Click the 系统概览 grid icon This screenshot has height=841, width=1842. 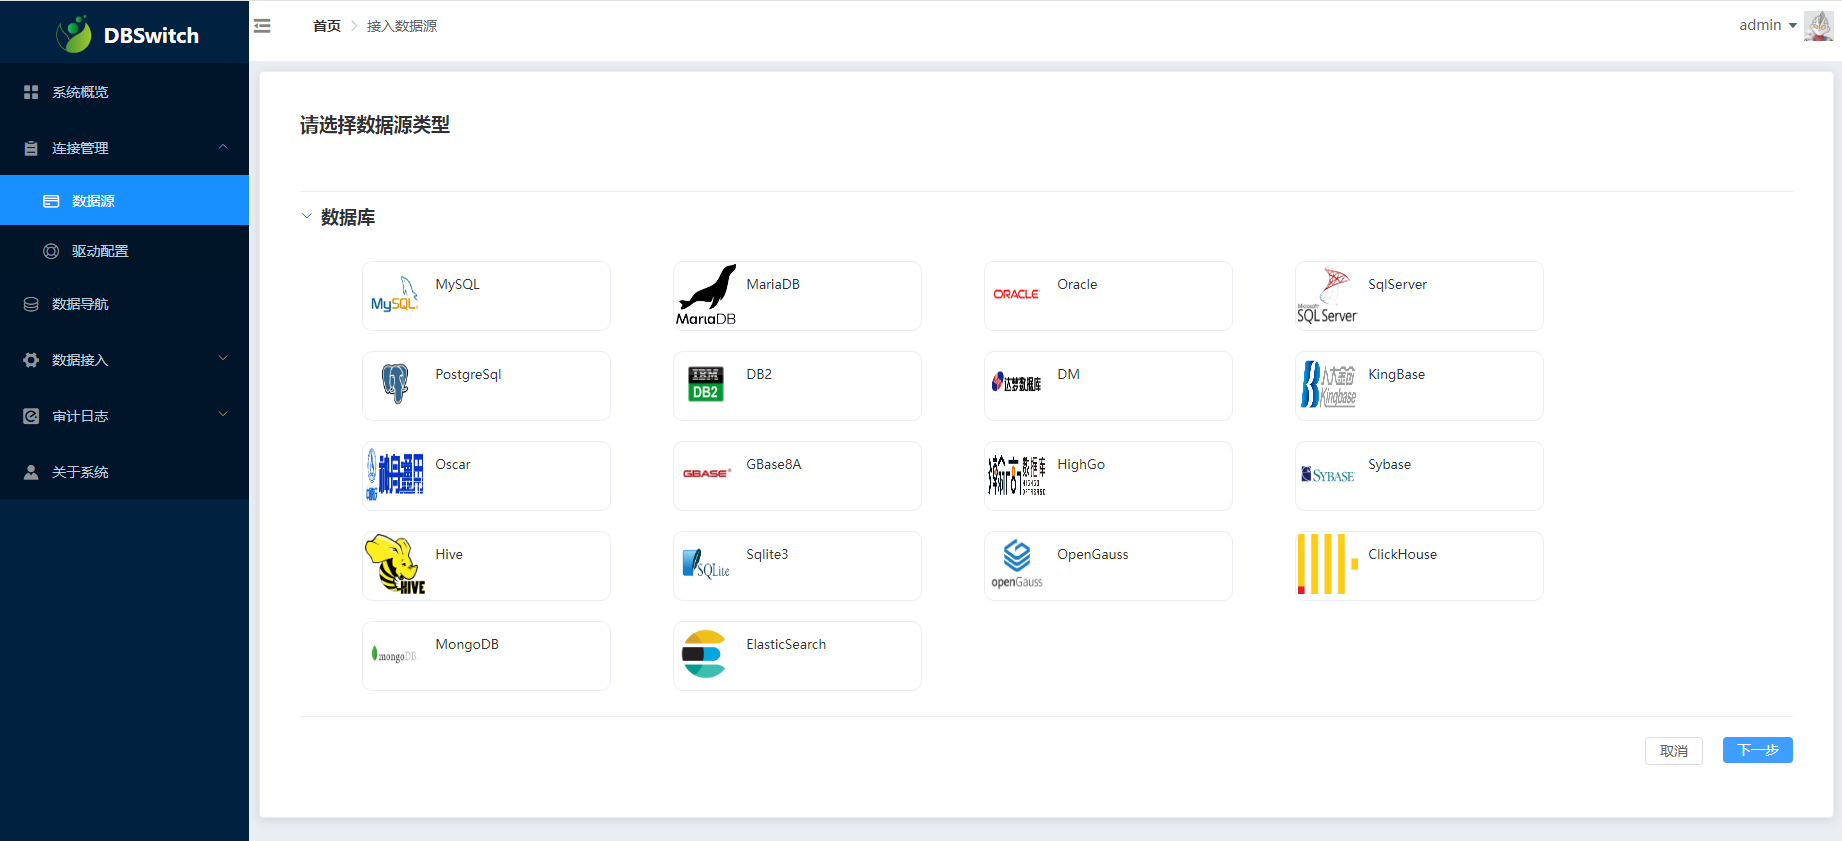[31, 92]
